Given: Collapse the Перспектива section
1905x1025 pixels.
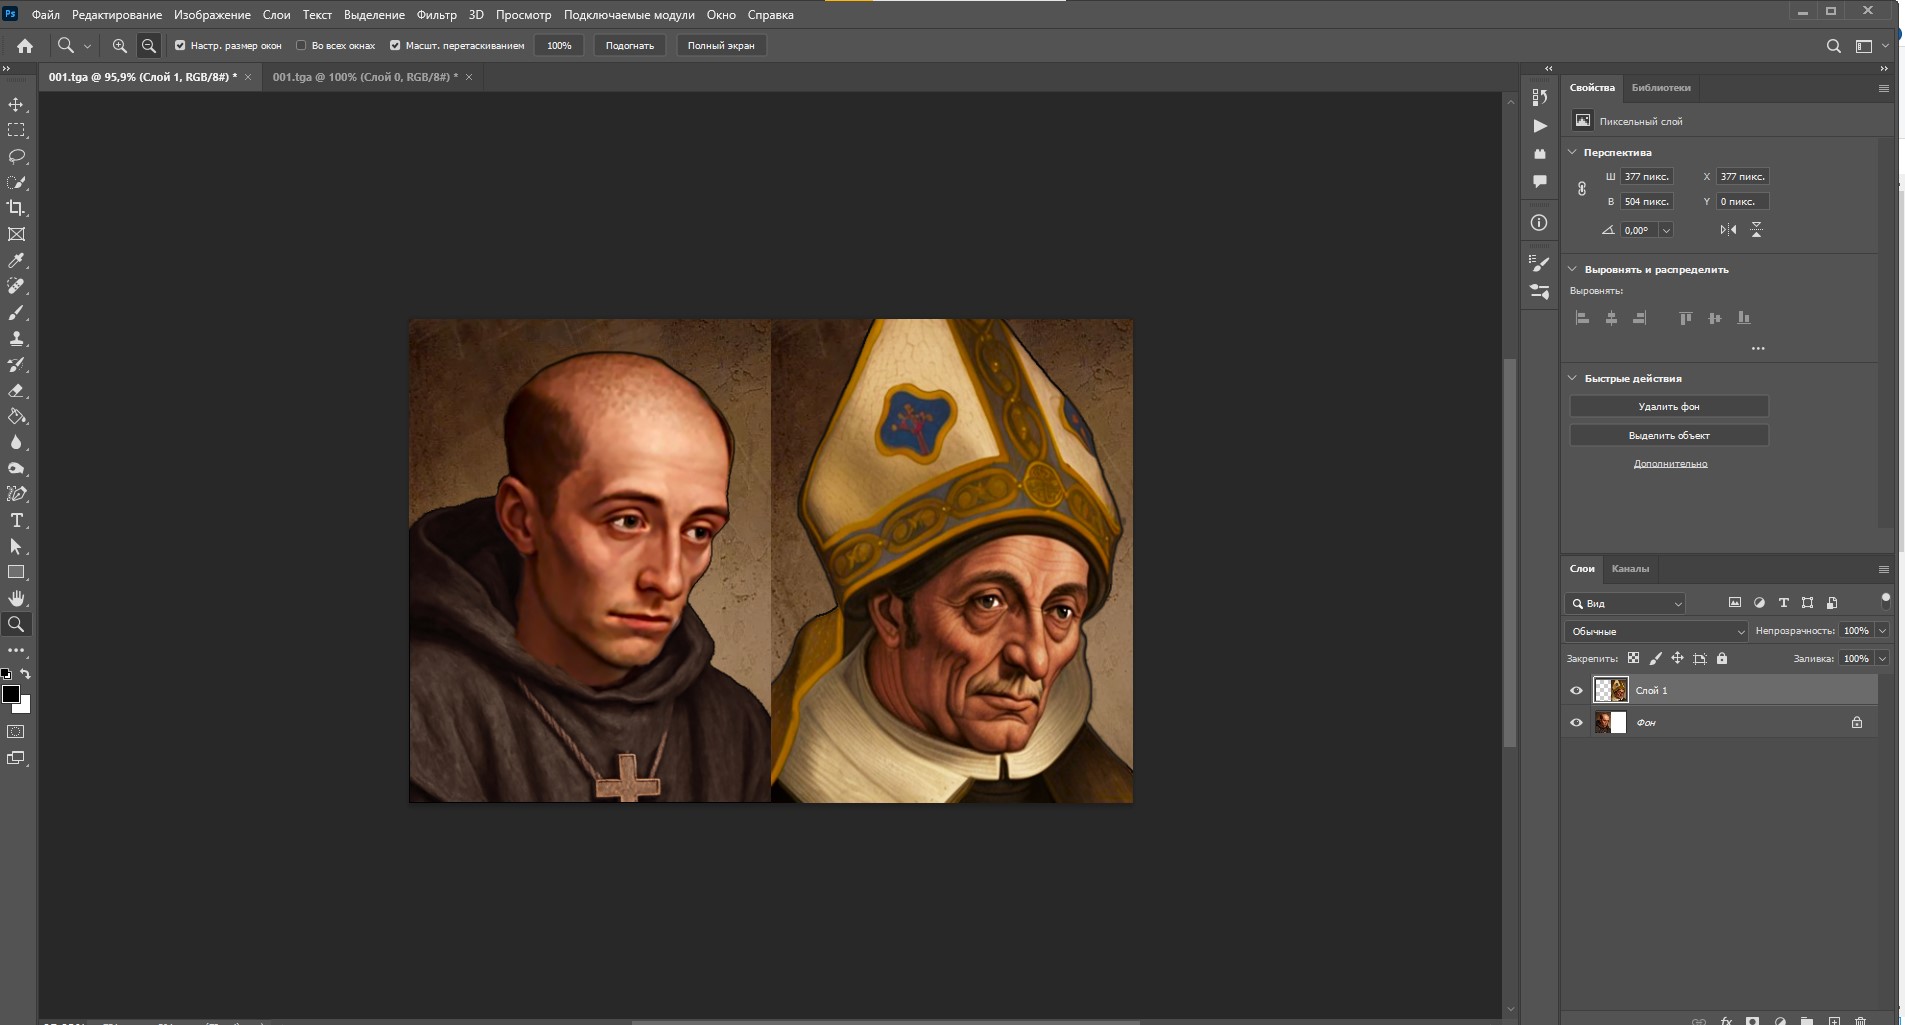Looking at the screenshot, I should [x=1572, y=153].
